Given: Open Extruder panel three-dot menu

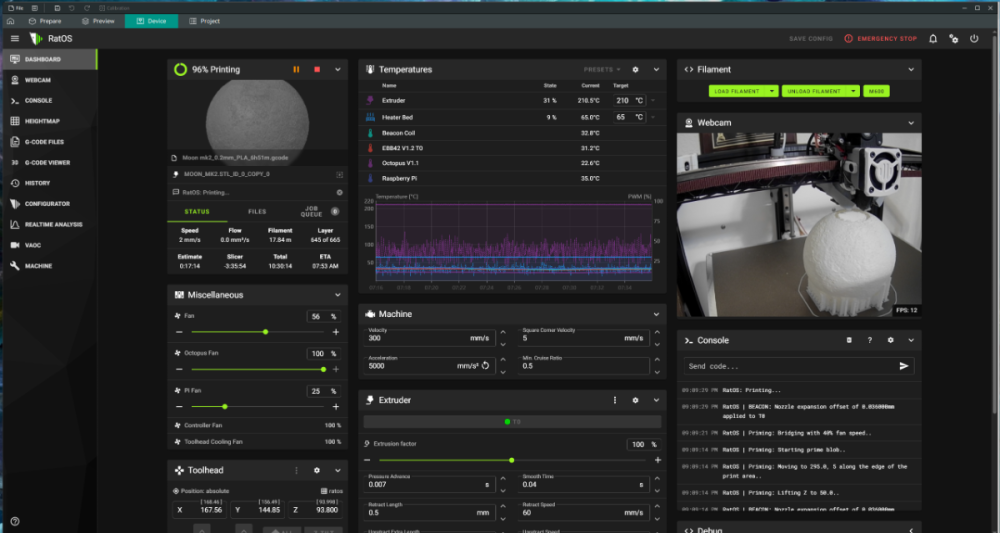Looking at the screenshot, I should click(615, 400).
